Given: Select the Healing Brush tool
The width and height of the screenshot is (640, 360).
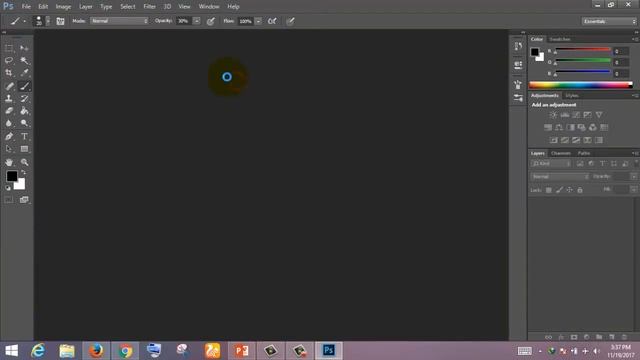Looking at the screenshot, I should point(9,86).
